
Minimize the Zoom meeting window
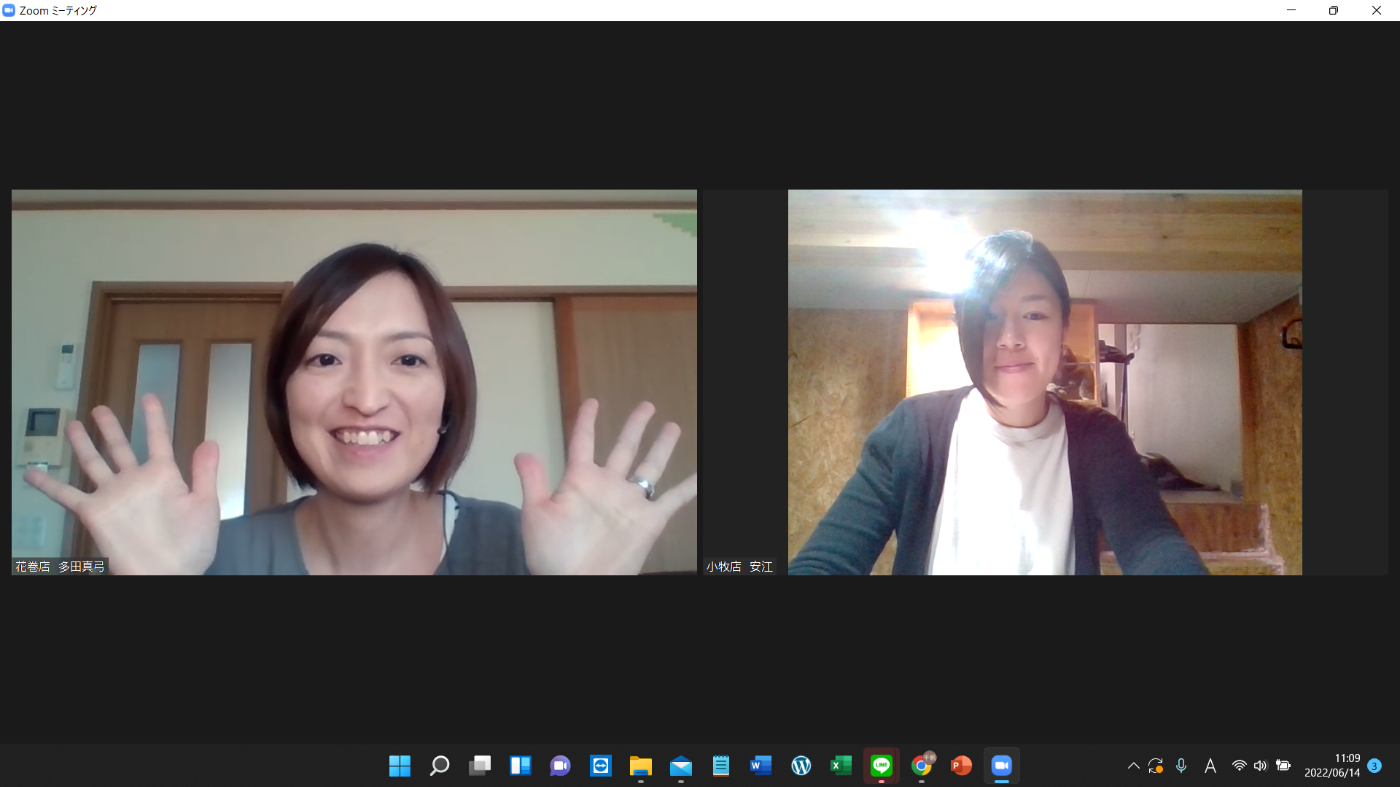1291,10
